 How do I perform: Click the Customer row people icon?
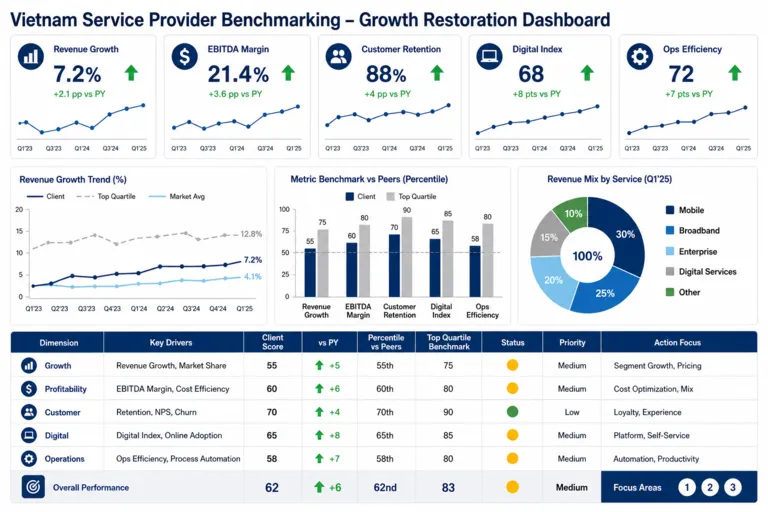point(29,412)
